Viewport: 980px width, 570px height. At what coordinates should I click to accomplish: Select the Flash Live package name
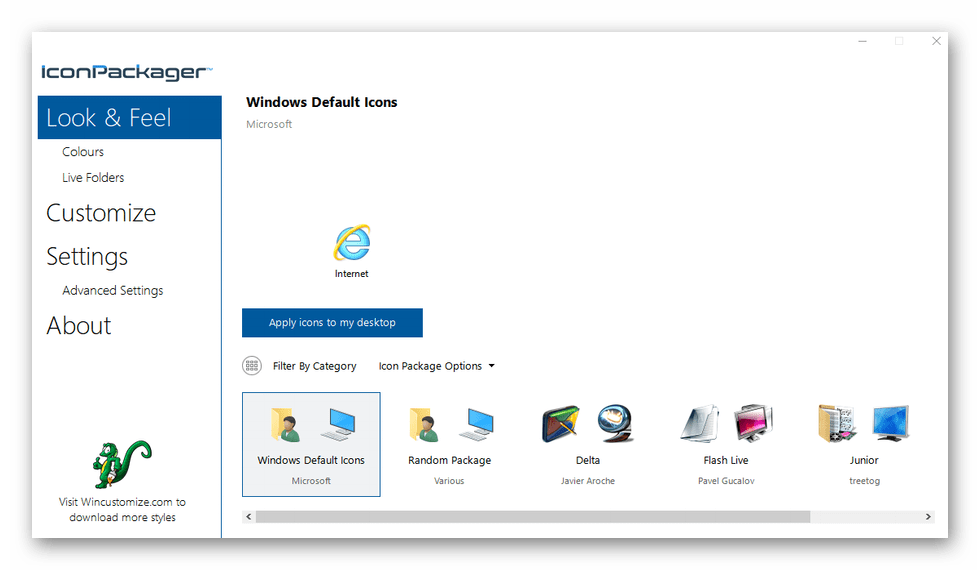tap(726, 461)
